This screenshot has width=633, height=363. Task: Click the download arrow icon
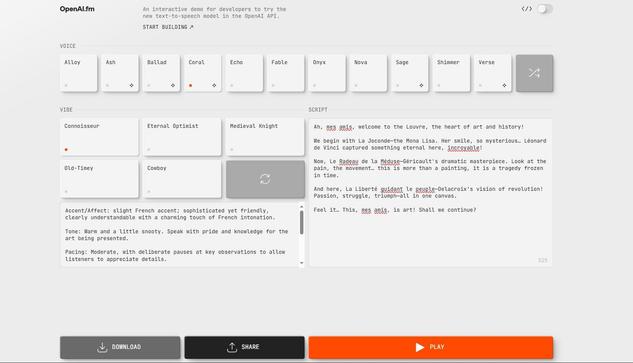[x=102, y=347]
